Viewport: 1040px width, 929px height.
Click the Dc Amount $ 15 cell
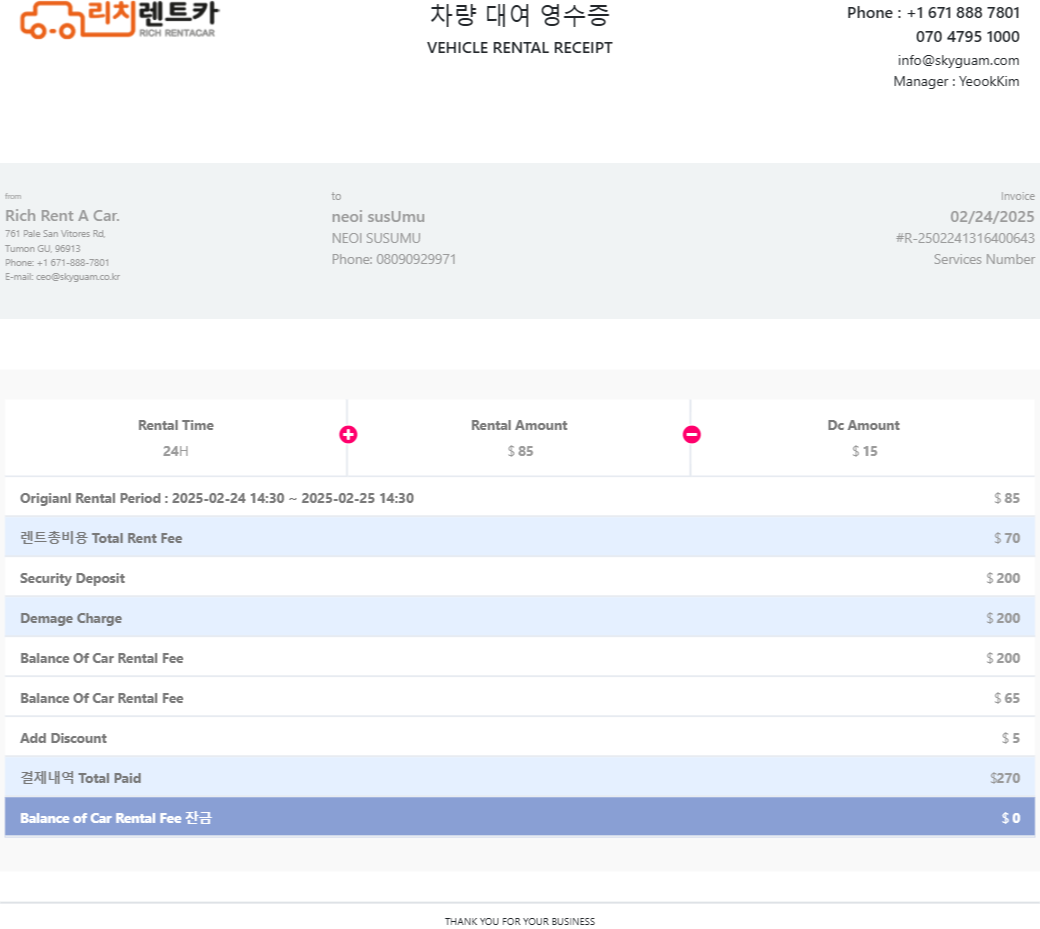point(864,438)
